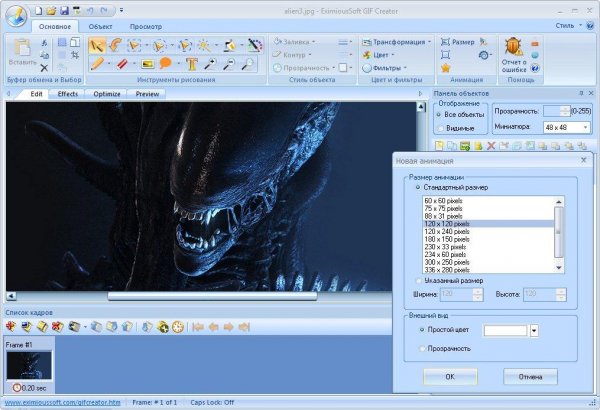Choose the Простой цвет radio option
This screenshot has height=410, width=600.
[x=422, y=330]
